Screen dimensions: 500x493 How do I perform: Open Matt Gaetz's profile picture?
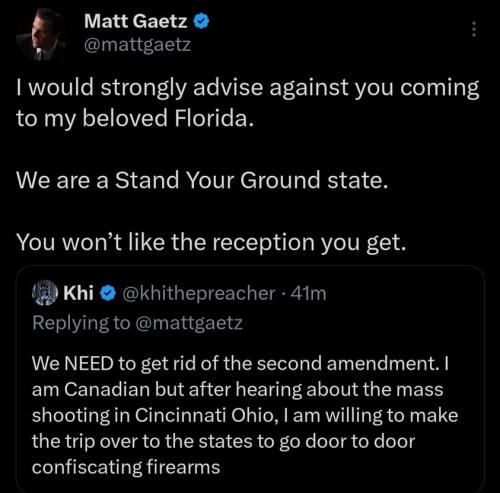(42, 35)
